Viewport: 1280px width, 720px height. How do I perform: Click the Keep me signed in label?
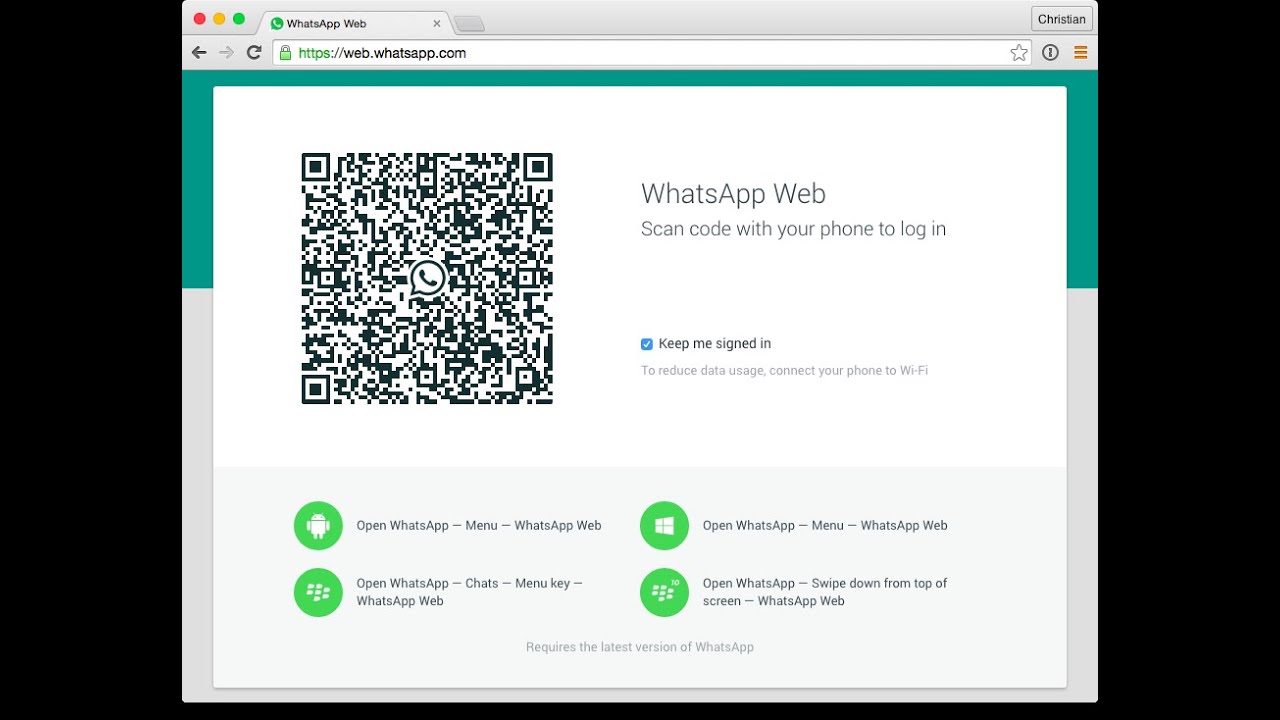pyautogui.click(x=714, y=343)
